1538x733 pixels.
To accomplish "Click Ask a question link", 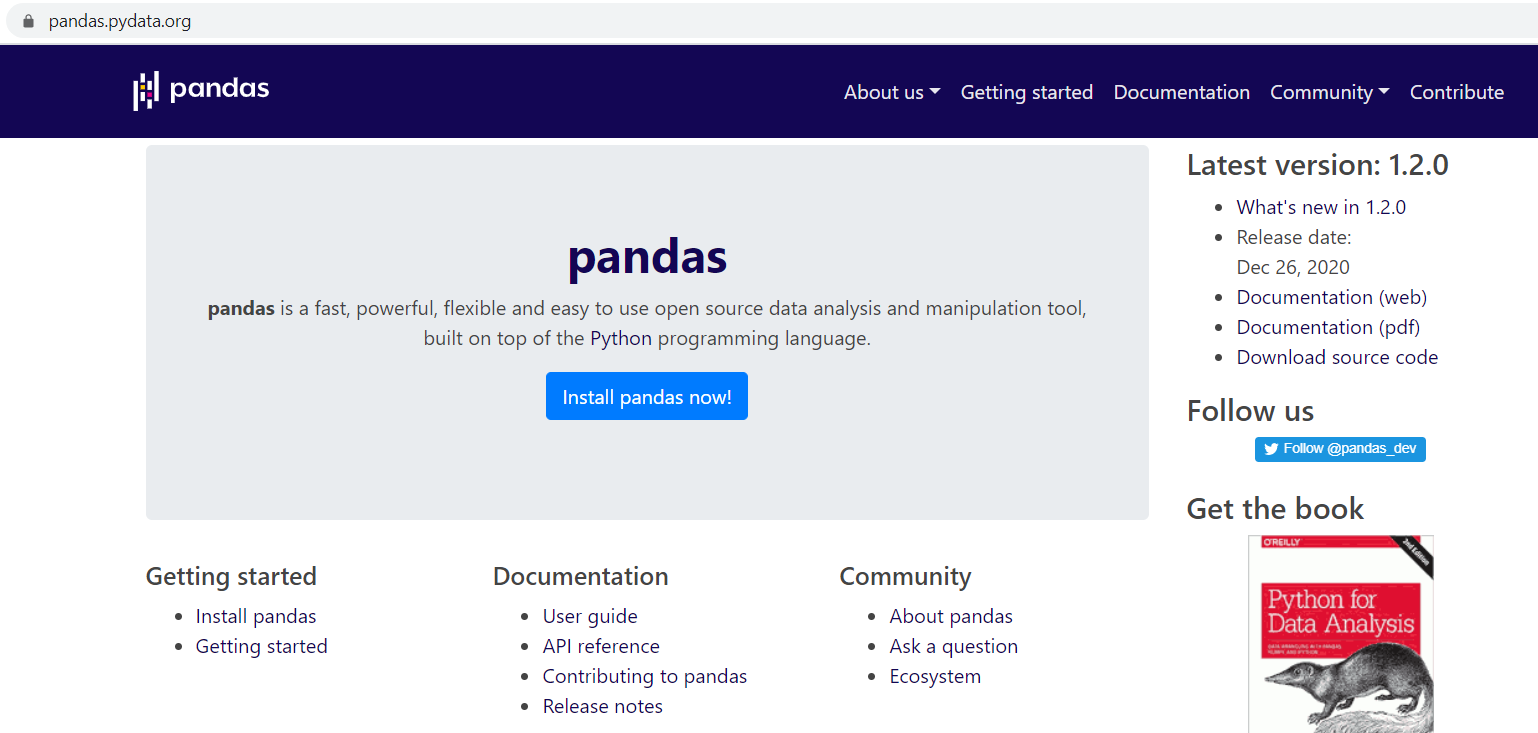I will click(x=953, y=646).
